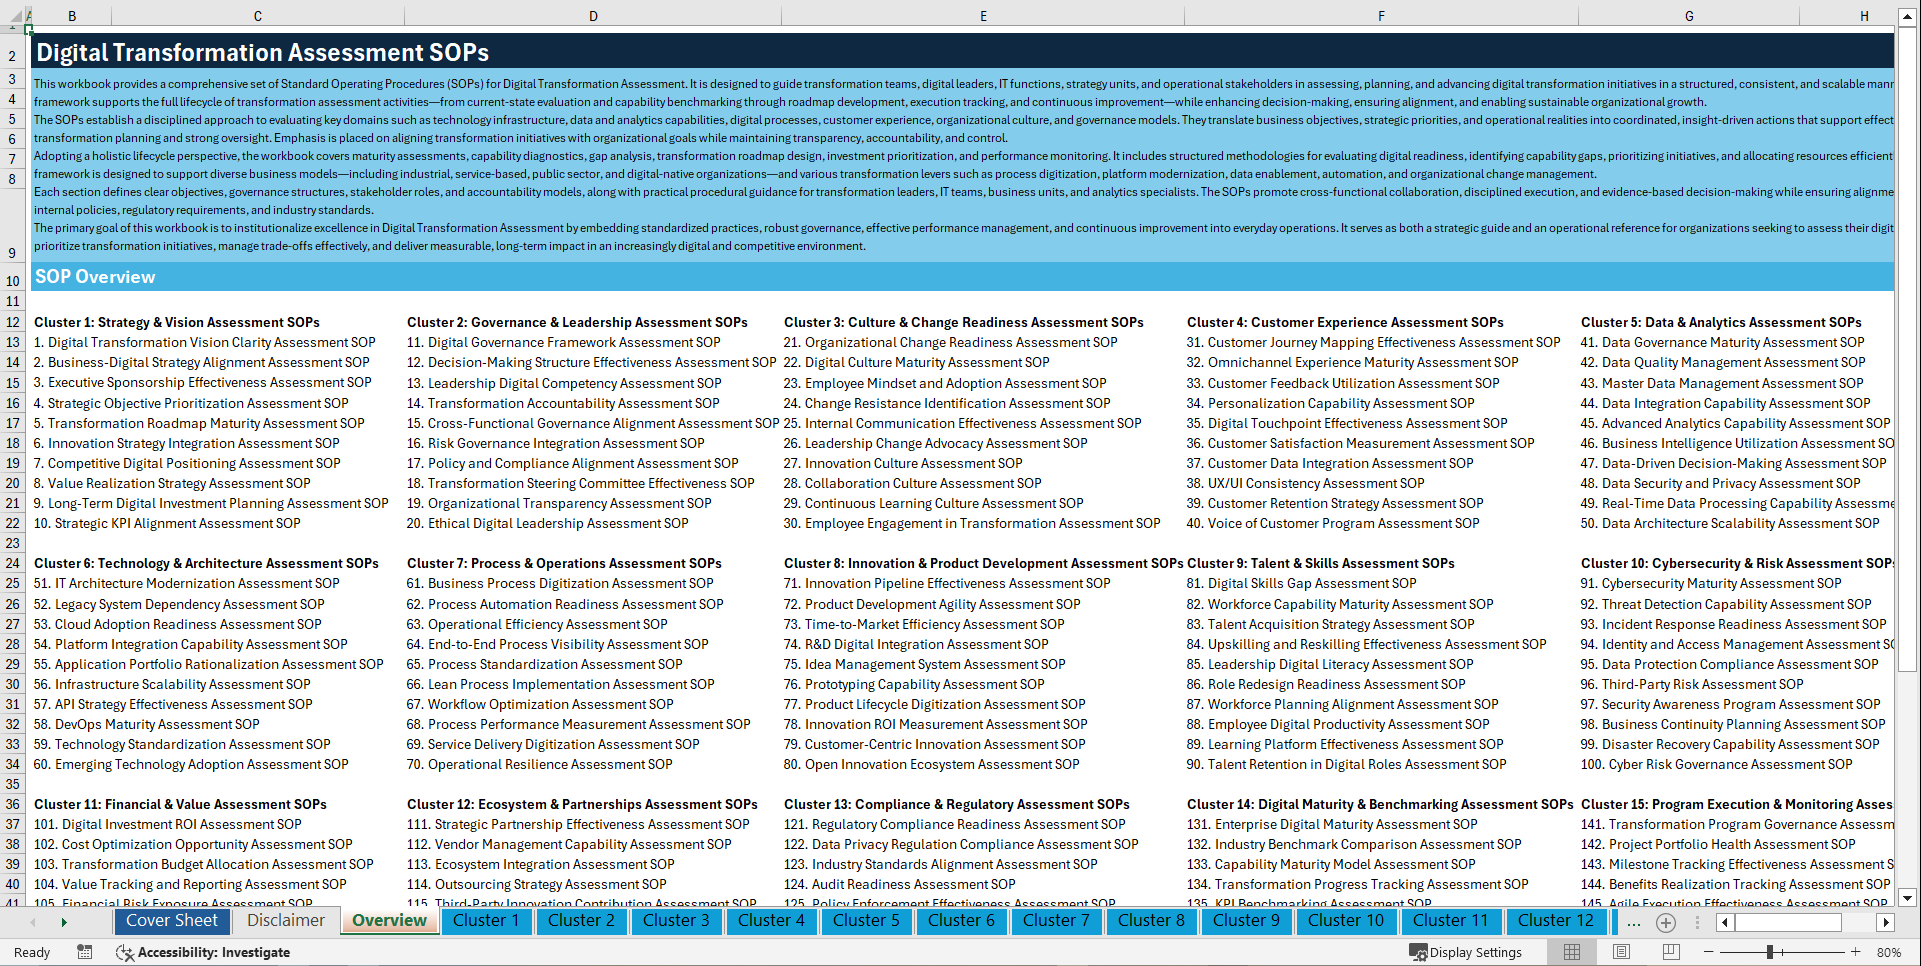Click the 80% zoom level indicator

1890,952
